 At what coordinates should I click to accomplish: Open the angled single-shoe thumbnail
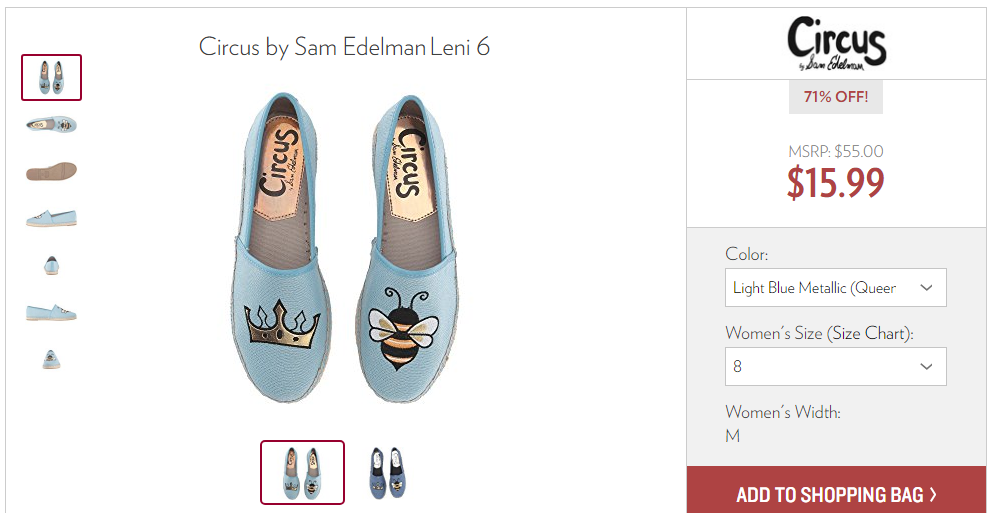tap(51, 124)
